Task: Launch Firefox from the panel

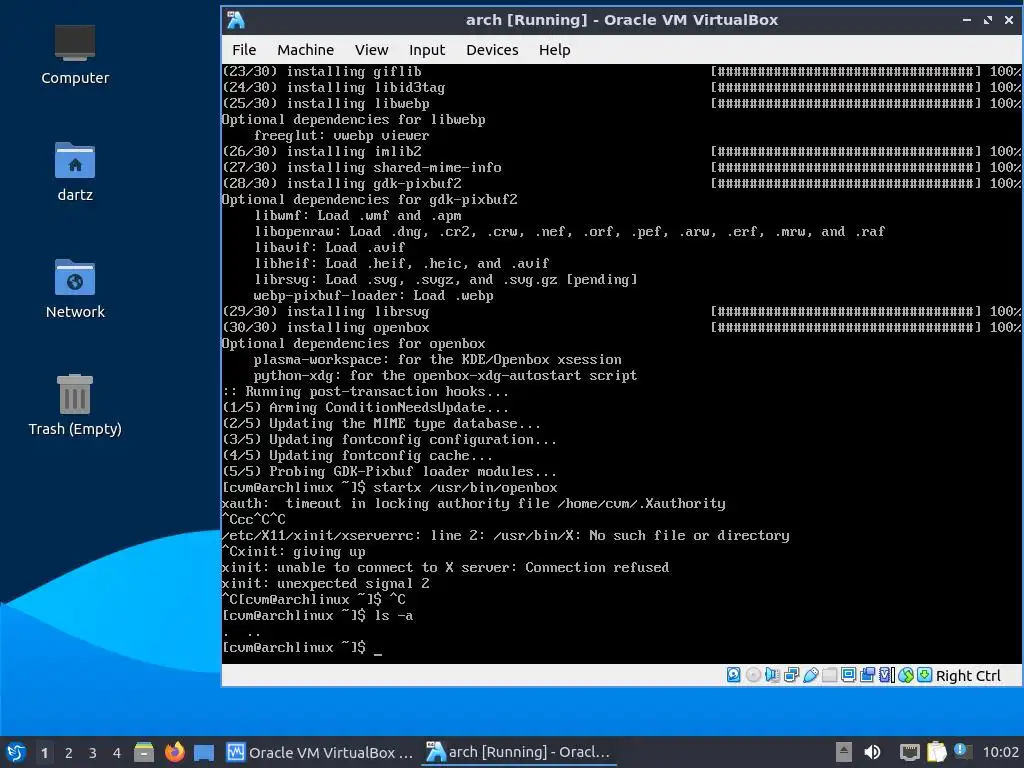Action: [x=174, y=752]
